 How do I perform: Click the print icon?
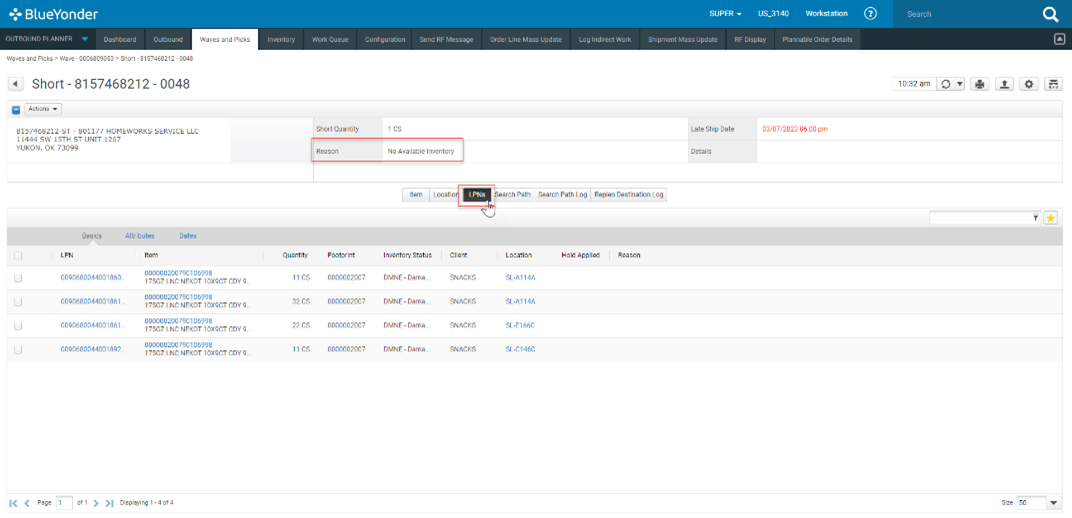click(x=980, y=84)
